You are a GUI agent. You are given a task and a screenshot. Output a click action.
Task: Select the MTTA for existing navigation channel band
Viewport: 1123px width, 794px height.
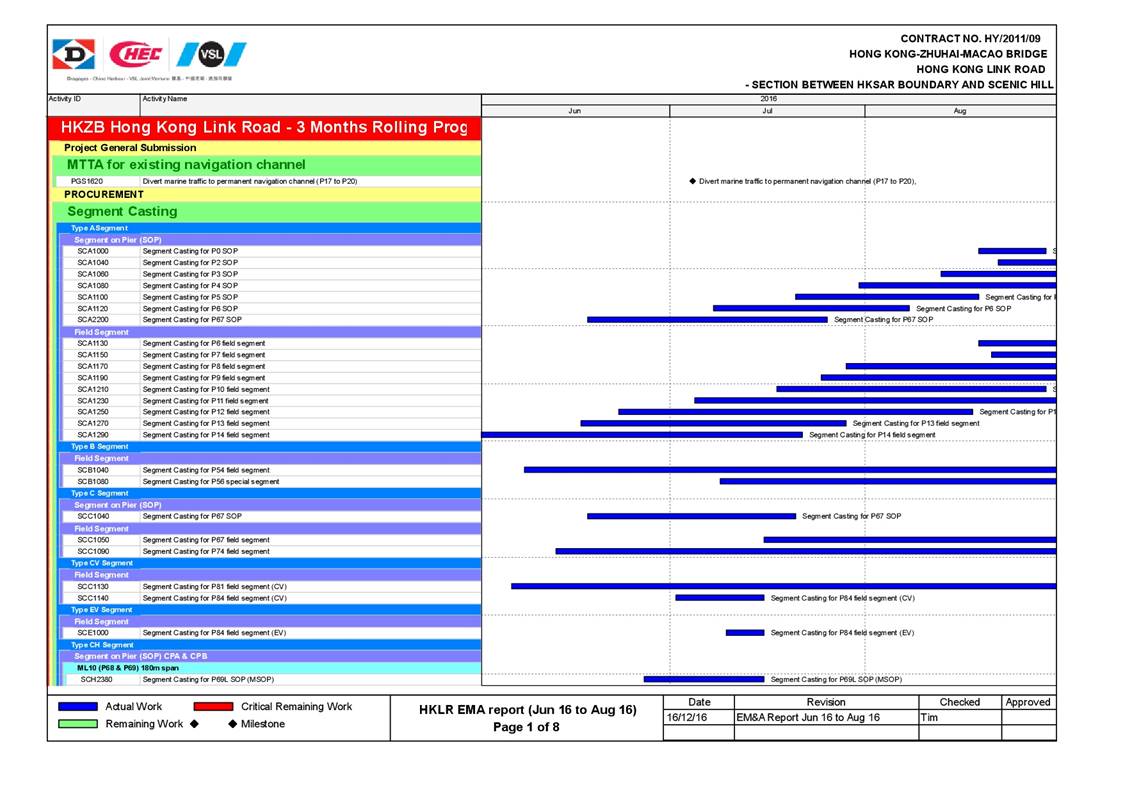tap(267, 165)
